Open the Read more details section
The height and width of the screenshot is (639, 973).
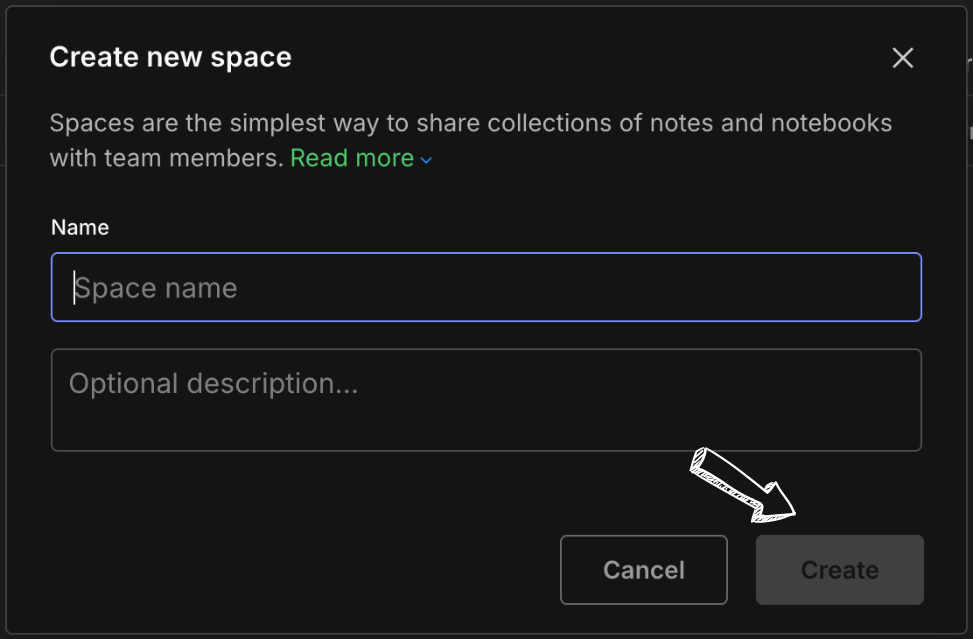tap(352, 158)
